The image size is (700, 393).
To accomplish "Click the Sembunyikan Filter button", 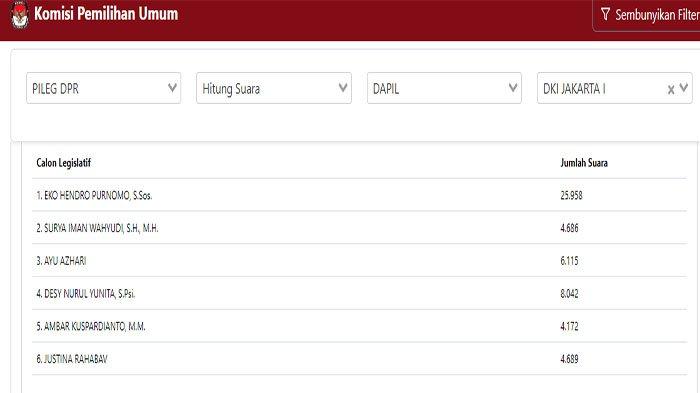I will coord(647,15).
